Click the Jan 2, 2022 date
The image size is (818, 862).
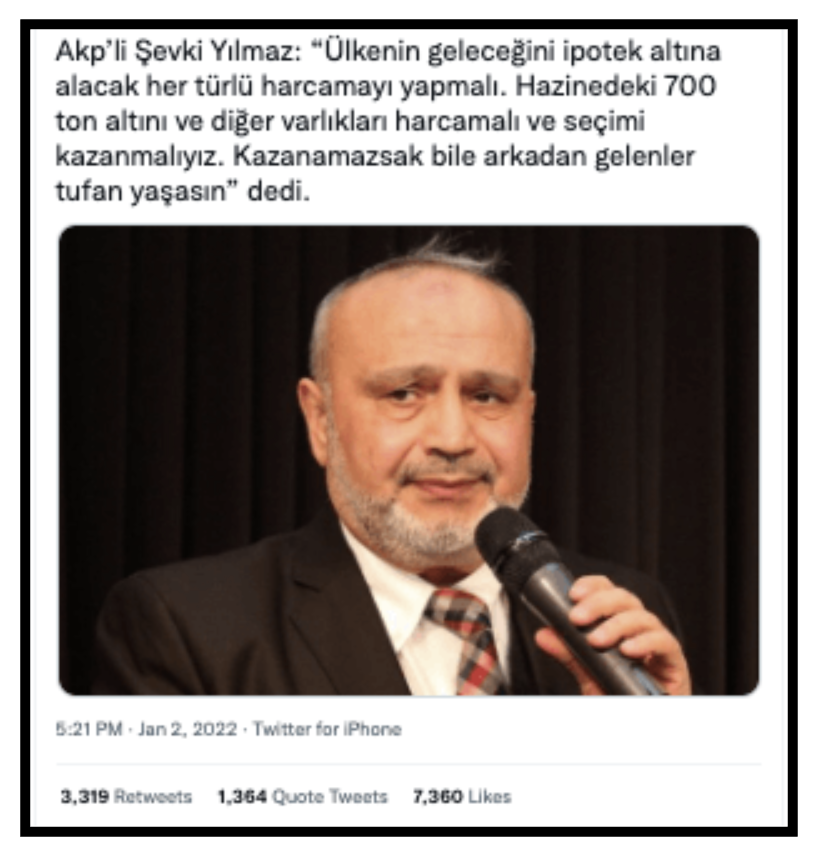pyautogui.click(x=187, y=729)
